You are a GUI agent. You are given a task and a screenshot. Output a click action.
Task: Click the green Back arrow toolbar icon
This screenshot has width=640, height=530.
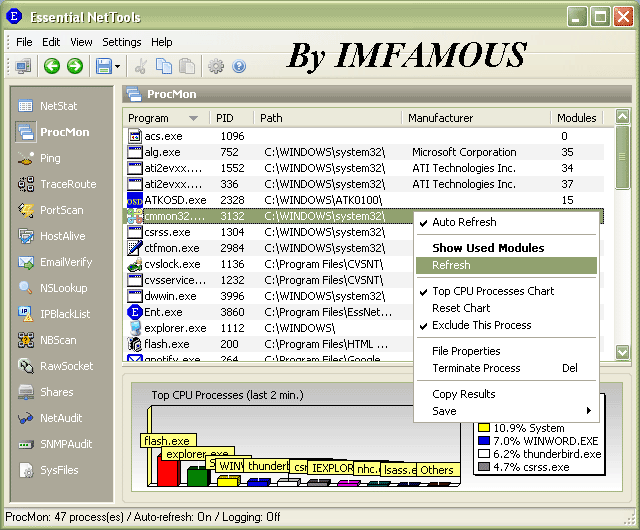pyautogui.click(x=52, y=66)
